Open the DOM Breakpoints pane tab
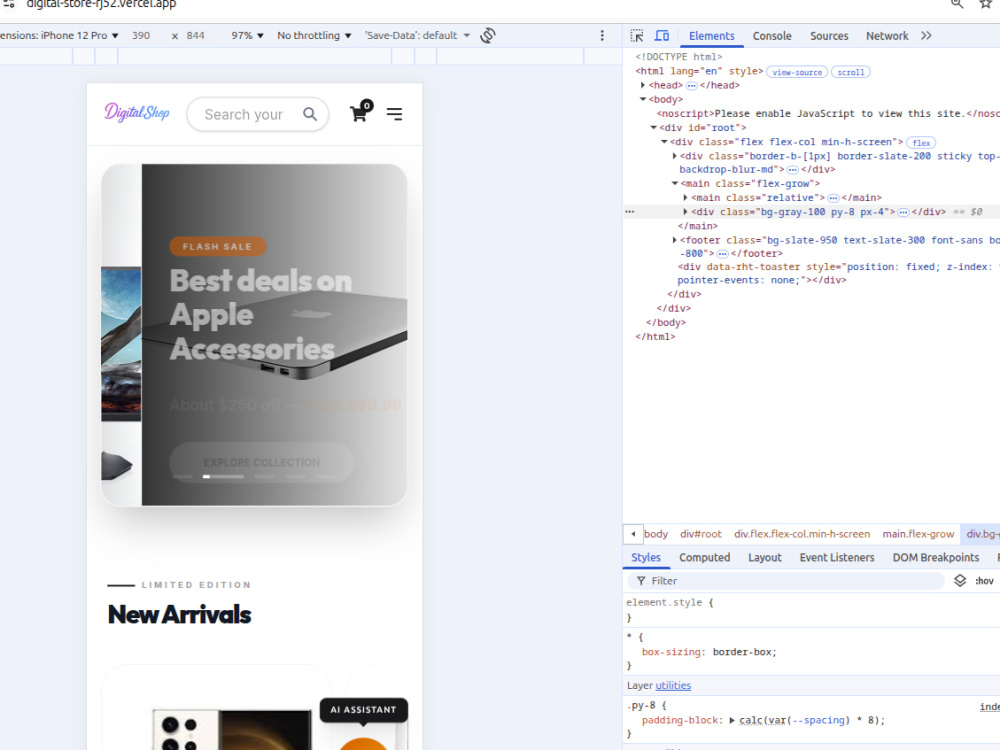The height and width of the screenshot is (750, 1000). [x=936, y=557]
